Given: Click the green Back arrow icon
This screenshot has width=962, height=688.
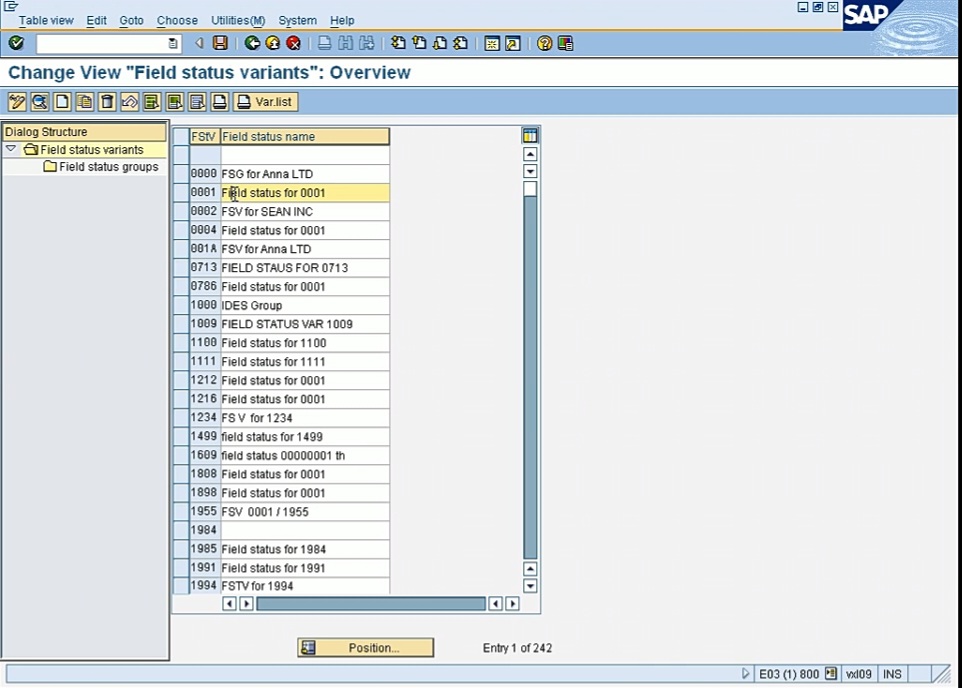Looking at the screenshot, I should (252, 43).
